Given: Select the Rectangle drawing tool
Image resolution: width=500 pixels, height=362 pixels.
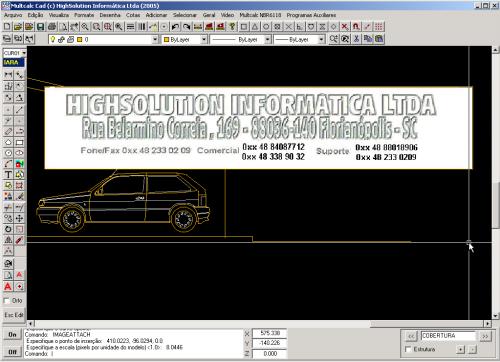Looking at the screenshot, I should click(19, 142).
